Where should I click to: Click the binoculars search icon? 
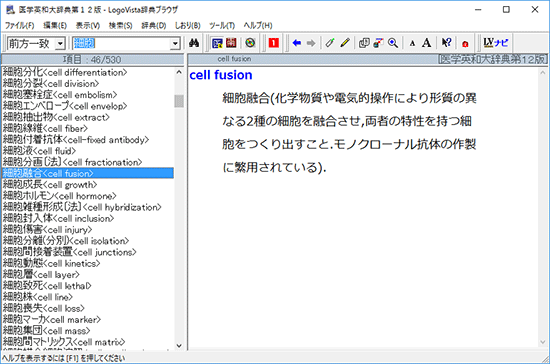tap(194, 43)
